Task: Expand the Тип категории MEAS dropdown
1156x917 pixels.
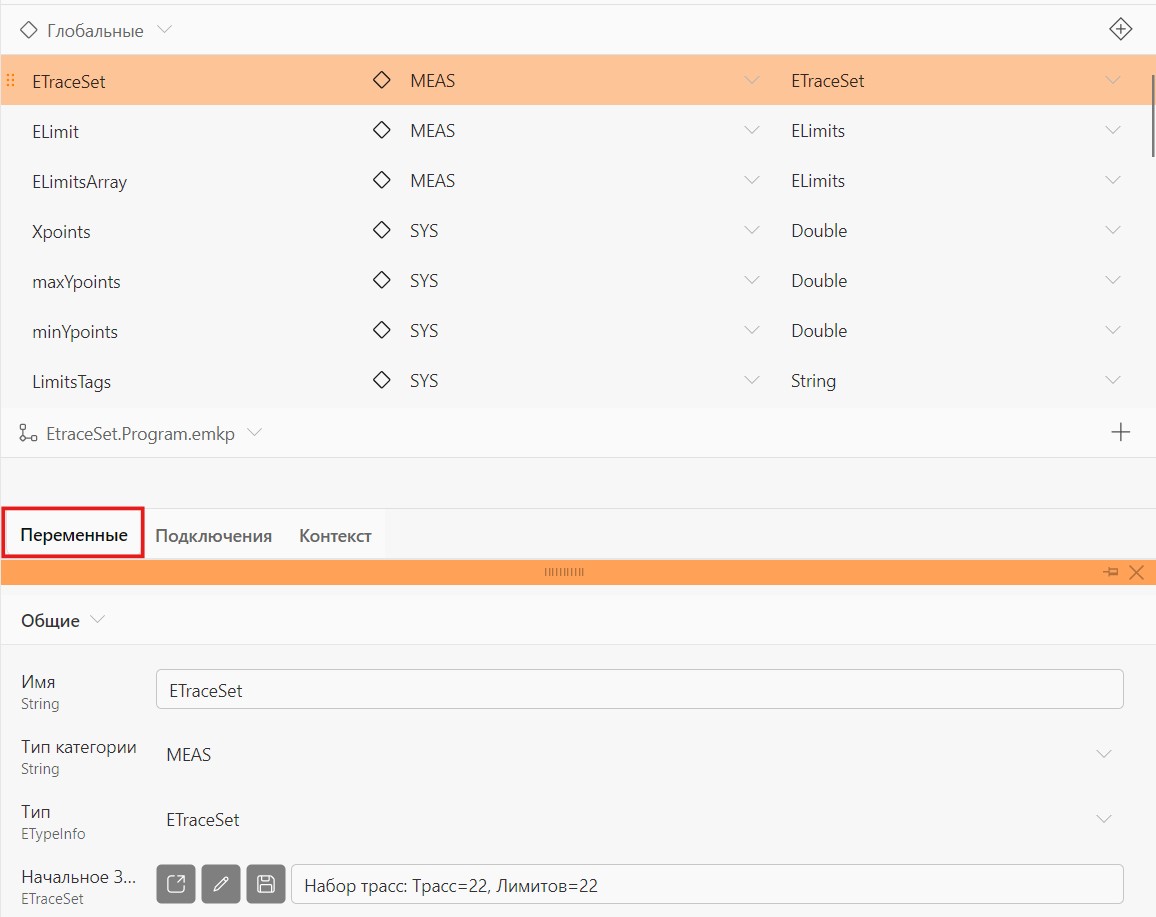Action: pos(1103,754)
